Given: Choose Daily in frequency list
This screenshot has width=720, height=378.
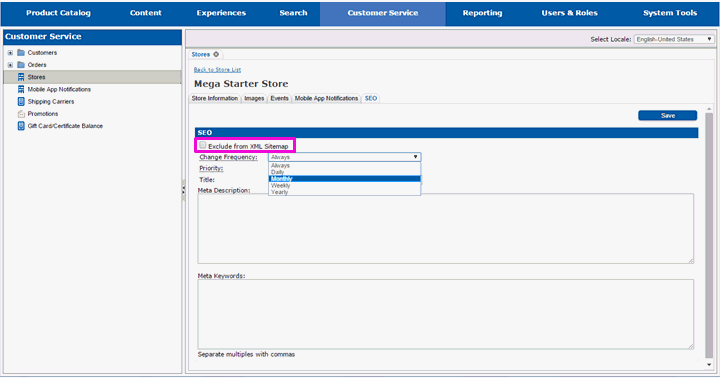Looking at the screenshot, I should pos(344,172).
